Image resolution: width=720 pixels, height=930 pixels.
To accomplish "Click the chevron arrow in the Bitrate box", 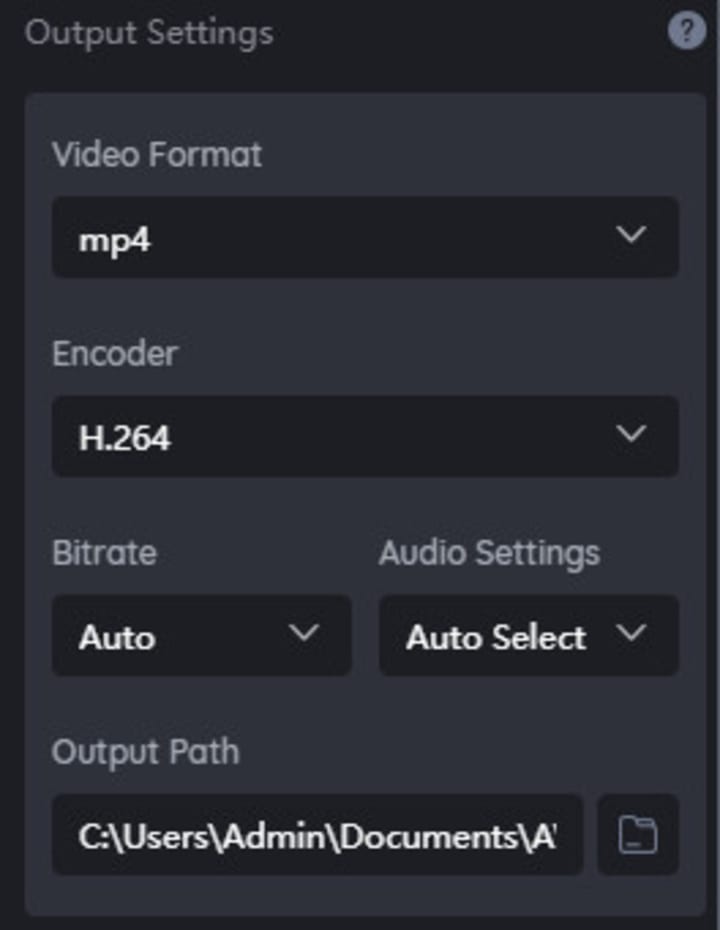I will (304, 633).
